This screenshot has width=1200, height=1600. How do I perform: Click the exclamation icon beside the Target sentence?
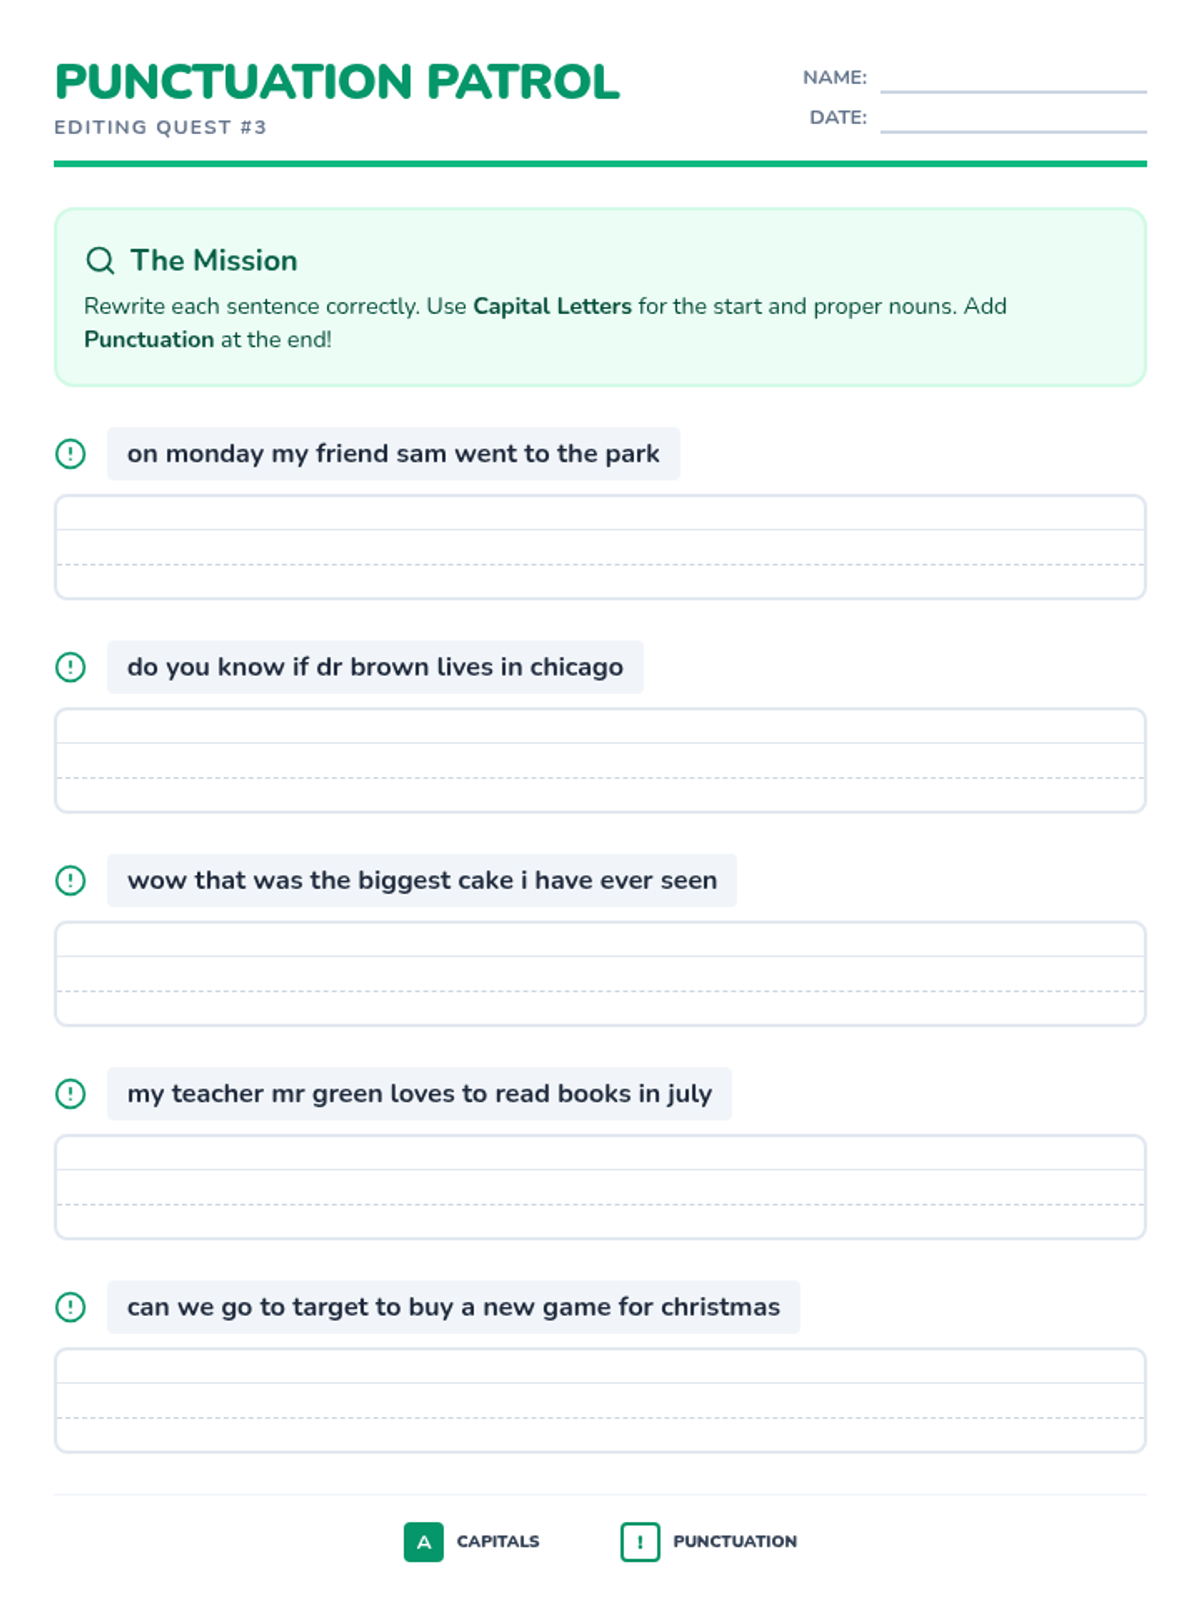70,1307
